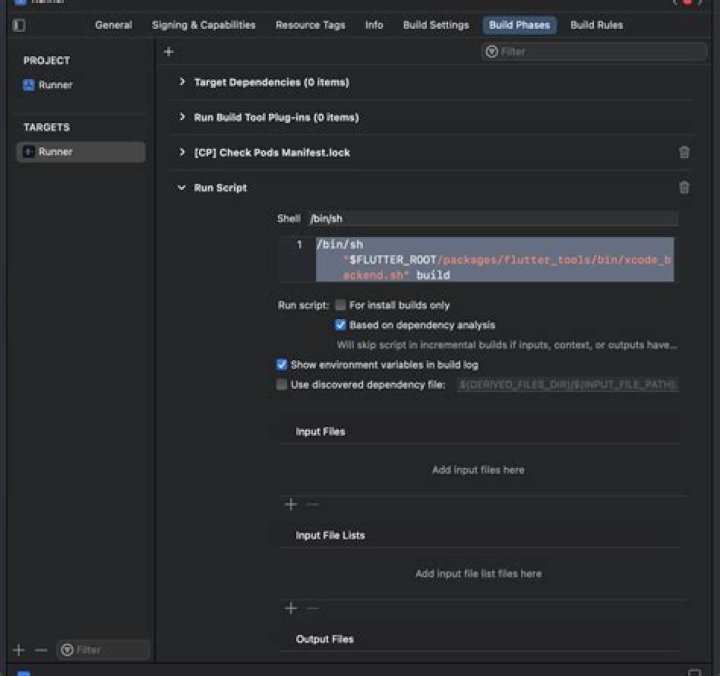
Task: Click the Input File Lists heading
Action: 330,535
